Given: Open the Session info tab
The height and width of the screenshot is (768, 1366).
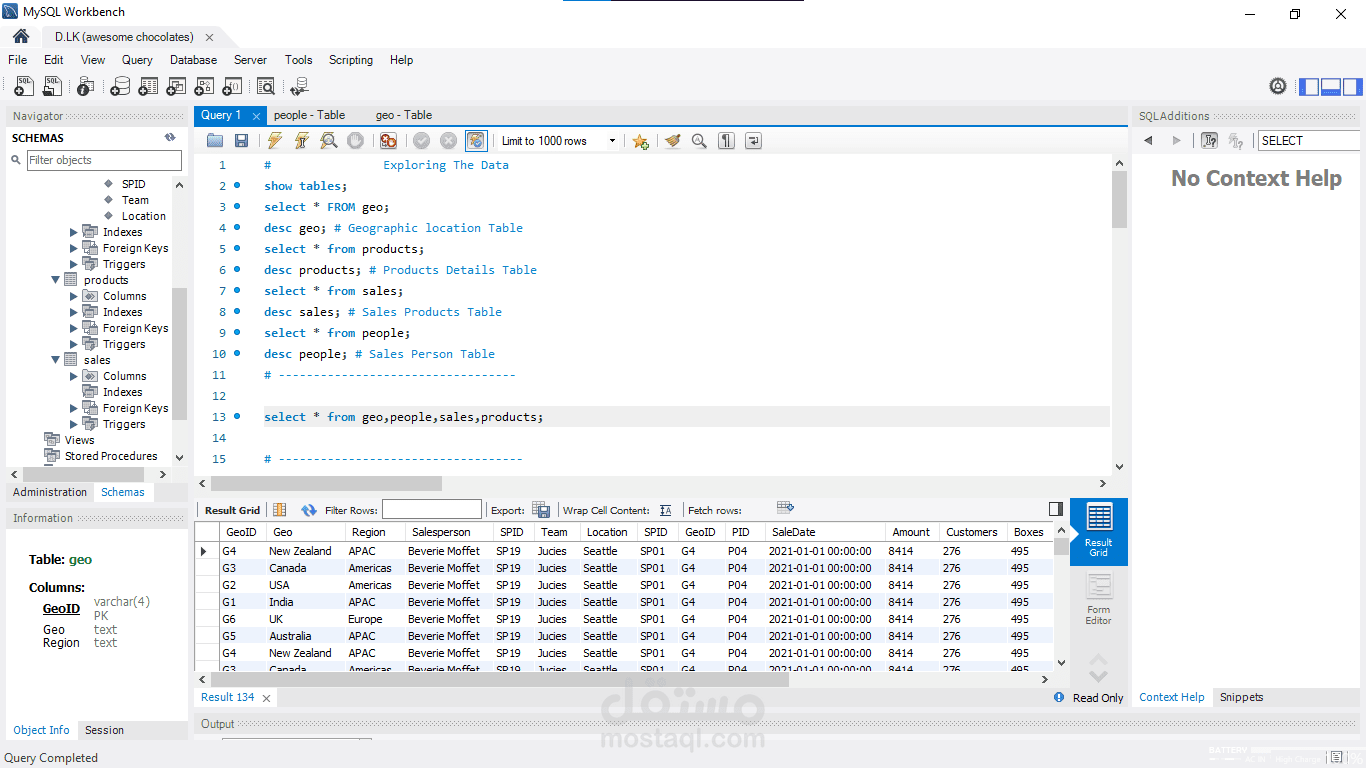Looking at the screenshot, I should pos(104,730).
